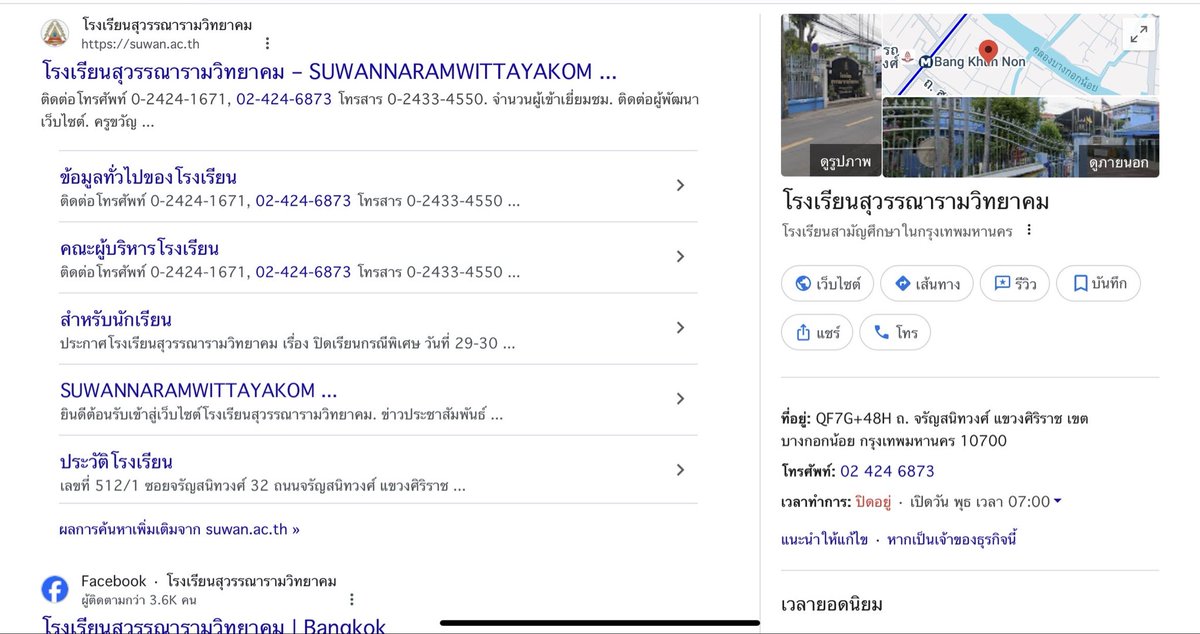Open ดูรูปภาพ photo thumbnail
This screenshot has width=1200, height=634.
831,95
